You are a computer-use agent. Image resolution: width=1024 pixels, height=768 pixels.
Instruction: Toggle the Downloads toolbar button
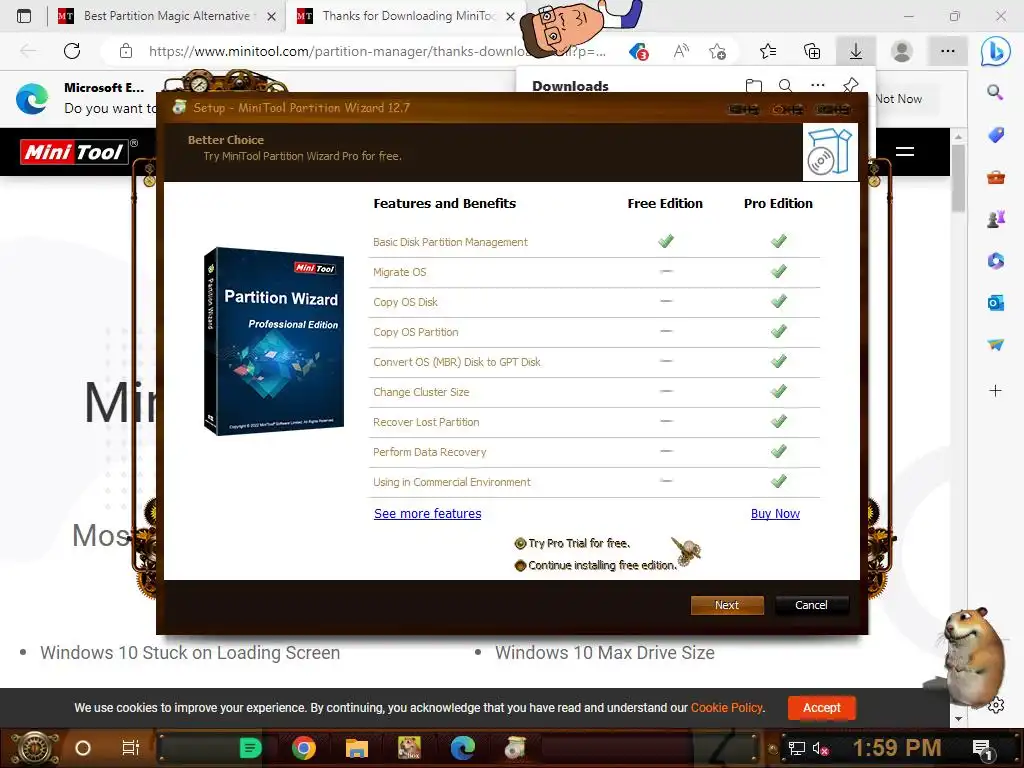(856, 51)
